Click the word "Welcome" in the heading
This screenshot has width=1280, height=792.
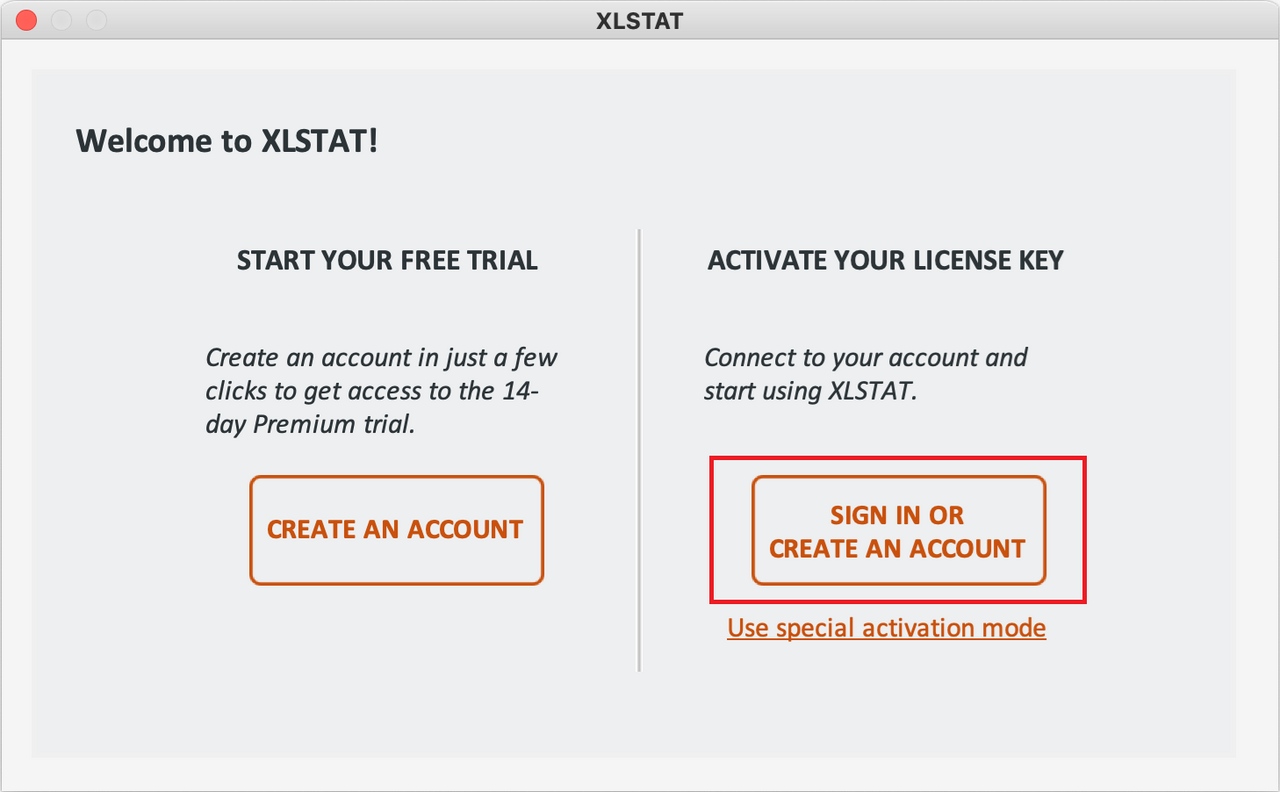tap(143, 141)
